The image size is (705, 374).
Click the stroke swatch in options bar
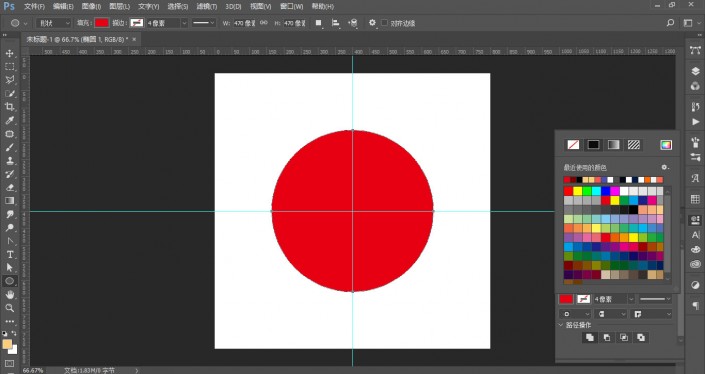137,23
